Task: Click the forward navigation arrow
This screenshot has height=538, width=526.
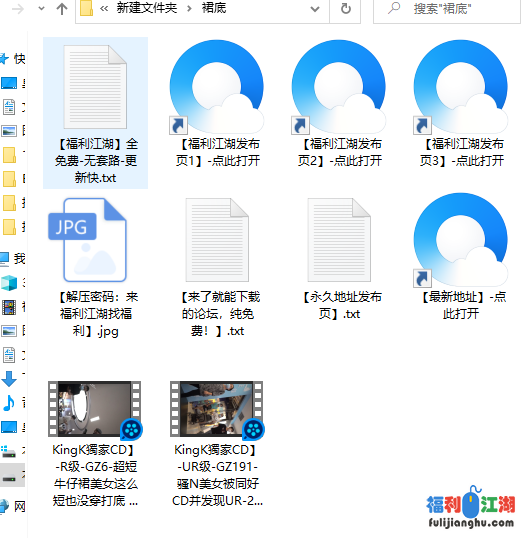Action: (x=18, y=9)
